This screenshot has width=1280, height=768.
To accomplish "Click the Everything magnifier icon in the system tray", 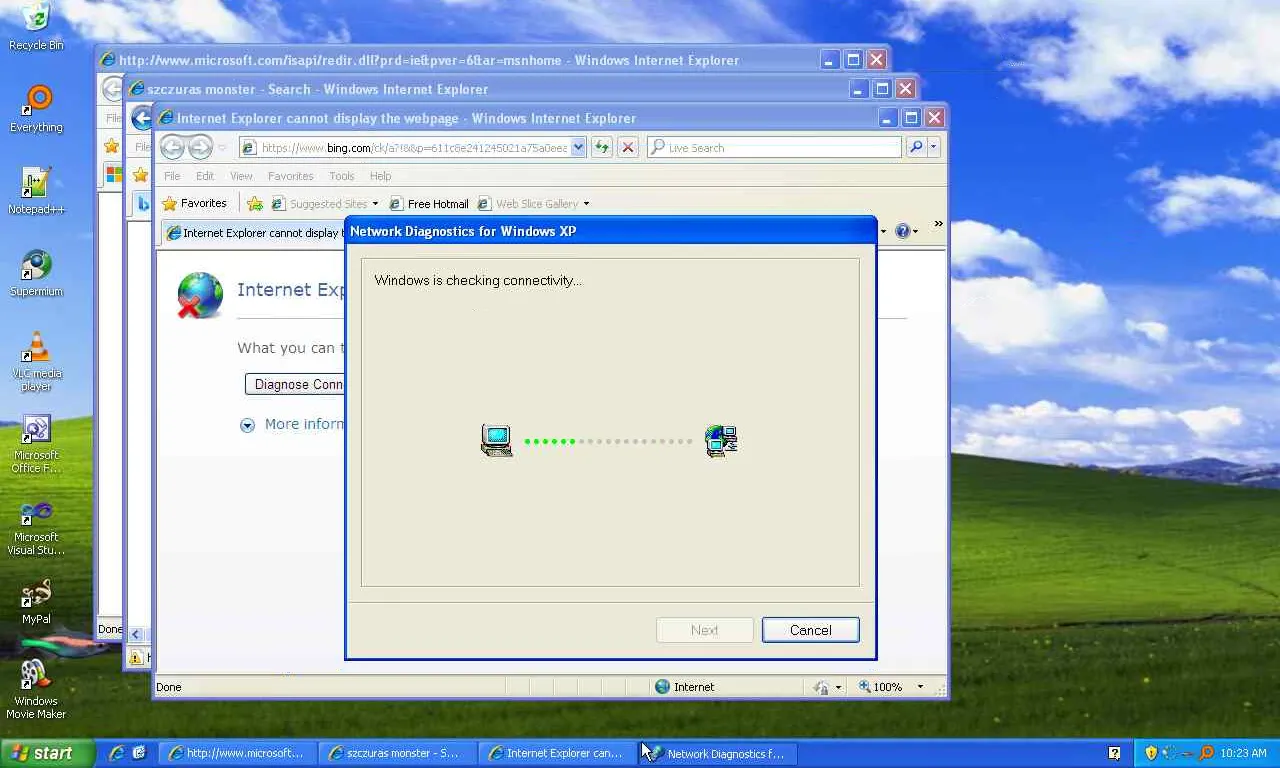I will (x=1206, y=753).
